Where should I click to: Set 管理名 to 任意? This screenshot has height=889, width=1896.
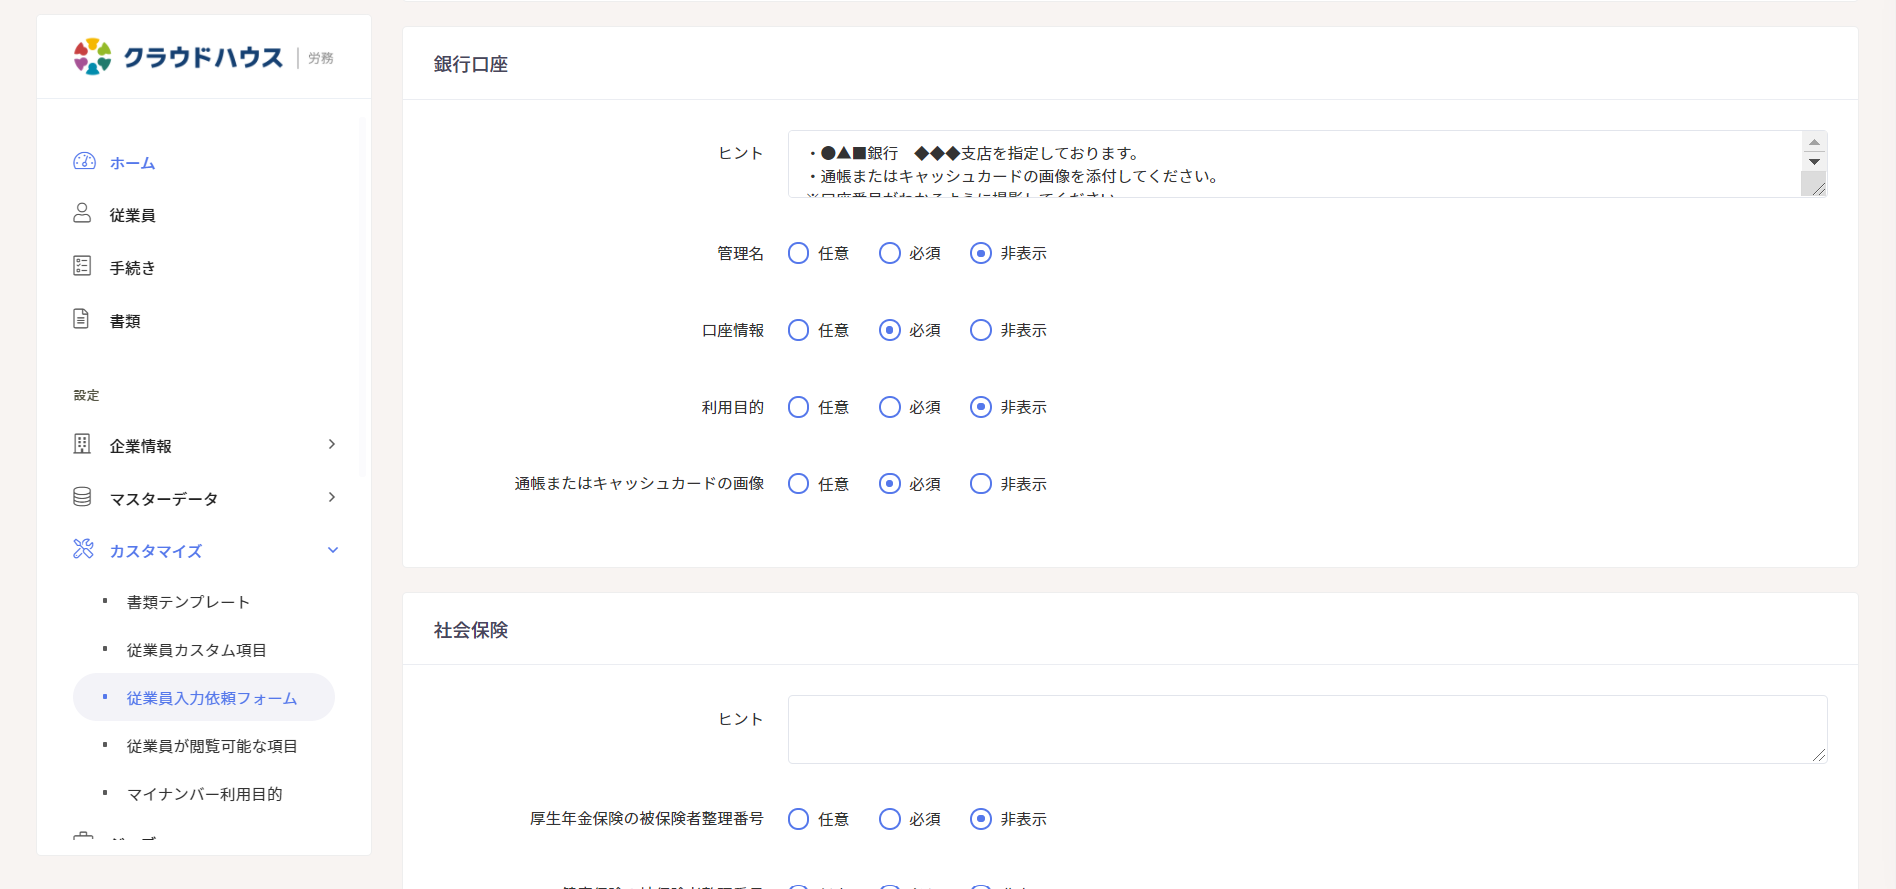[798, 253]
